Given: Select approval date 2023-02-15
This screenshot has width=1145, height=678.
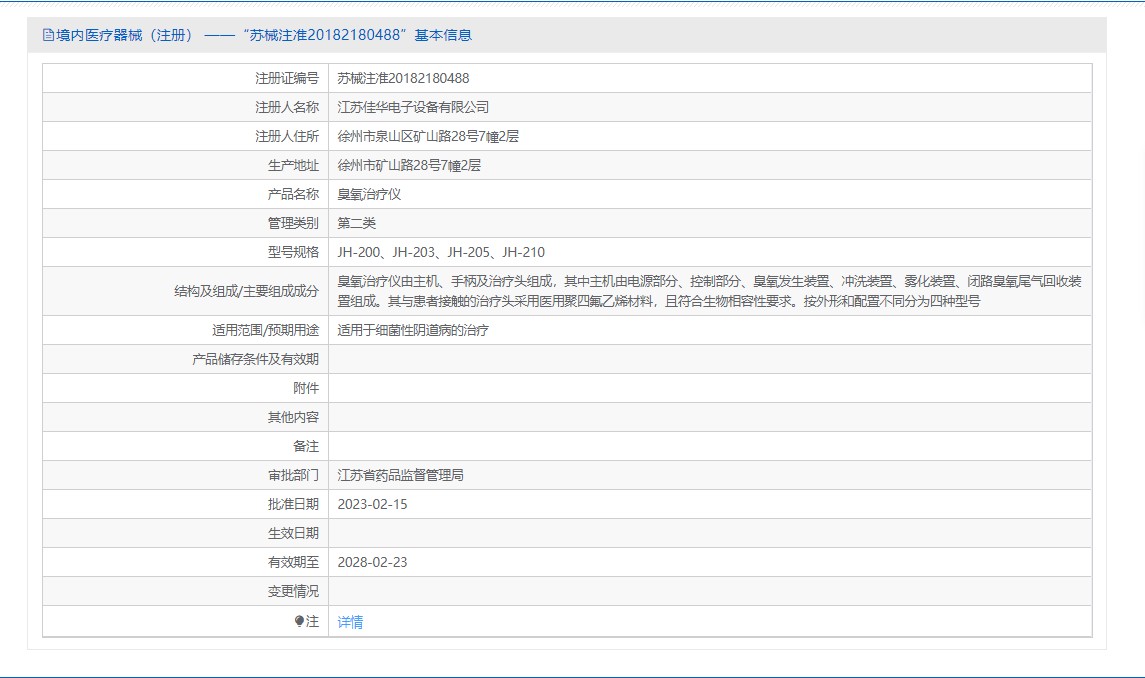Looking at the screenshot, I should 372,504.
